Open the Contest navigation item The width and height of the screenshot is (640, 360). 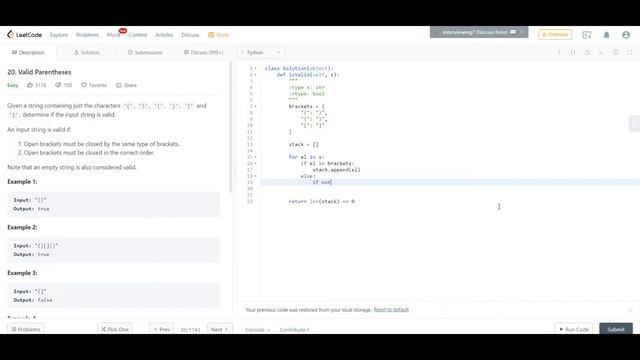click(138, 35)
